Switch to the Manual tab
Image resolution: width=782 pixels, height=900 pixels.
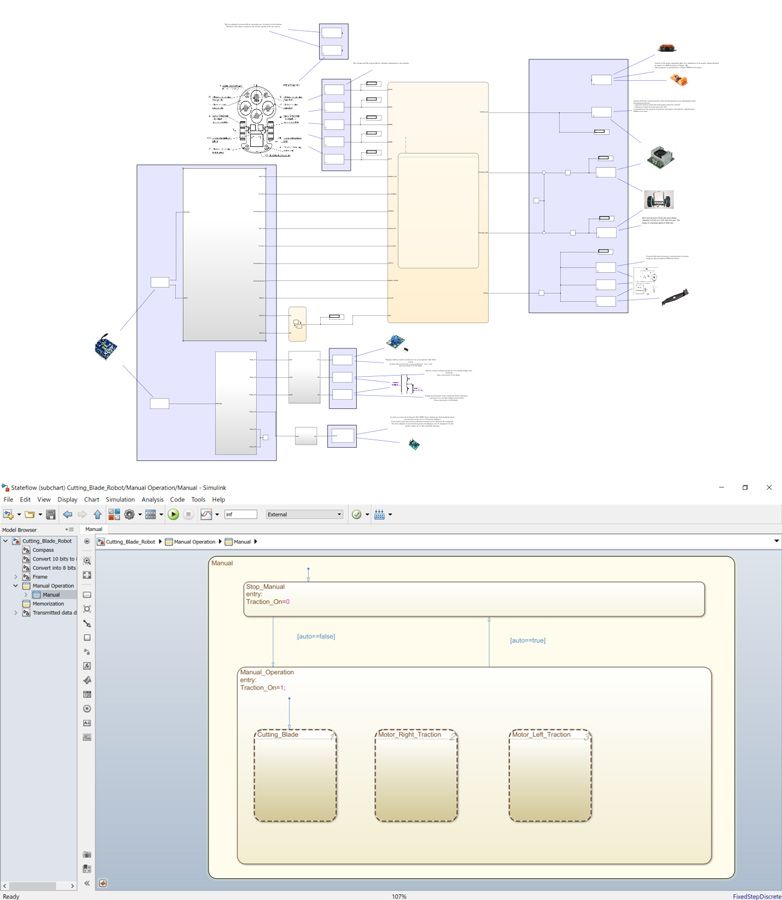tap(94, 529)
